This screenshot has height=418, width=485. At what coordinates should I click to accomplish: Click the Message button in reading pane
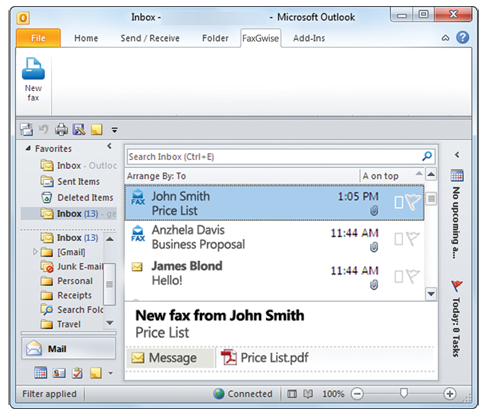(x=170, y=358)
